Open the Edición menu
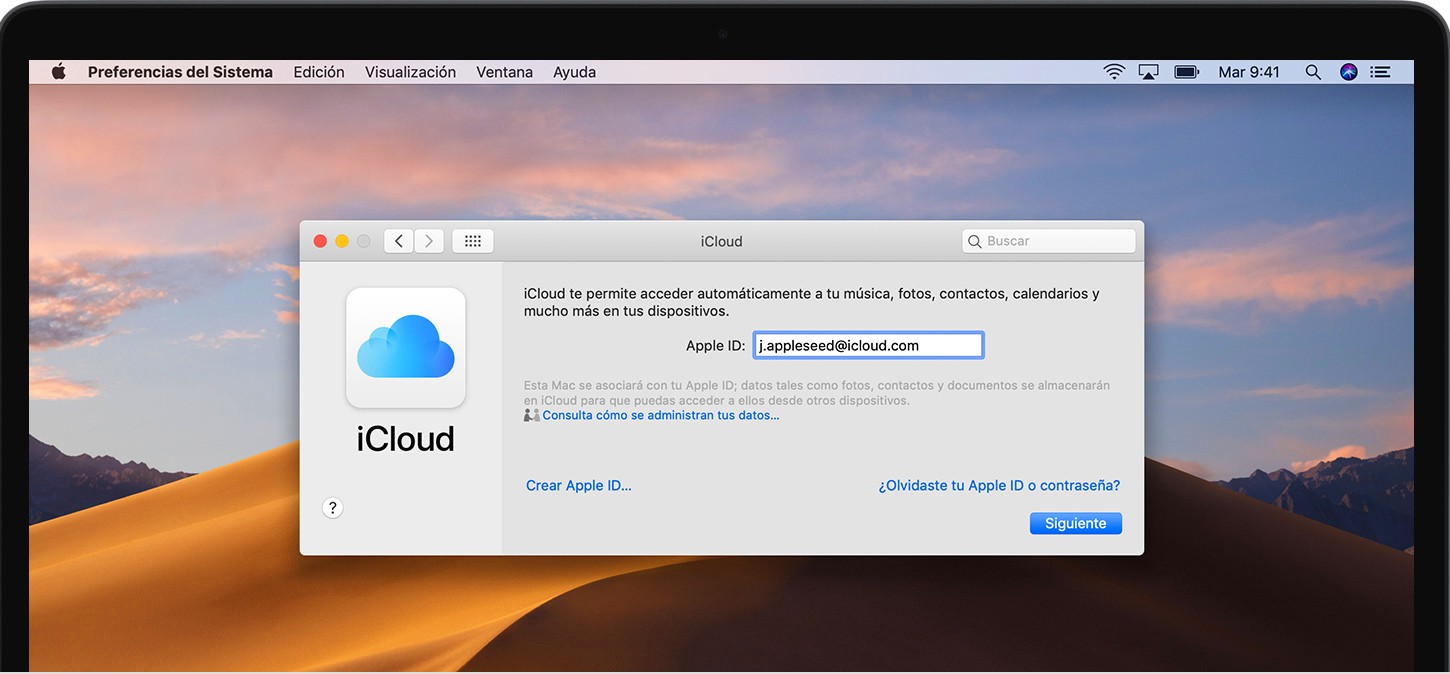This screenshot has height=674, width=1450. point(319,72)
